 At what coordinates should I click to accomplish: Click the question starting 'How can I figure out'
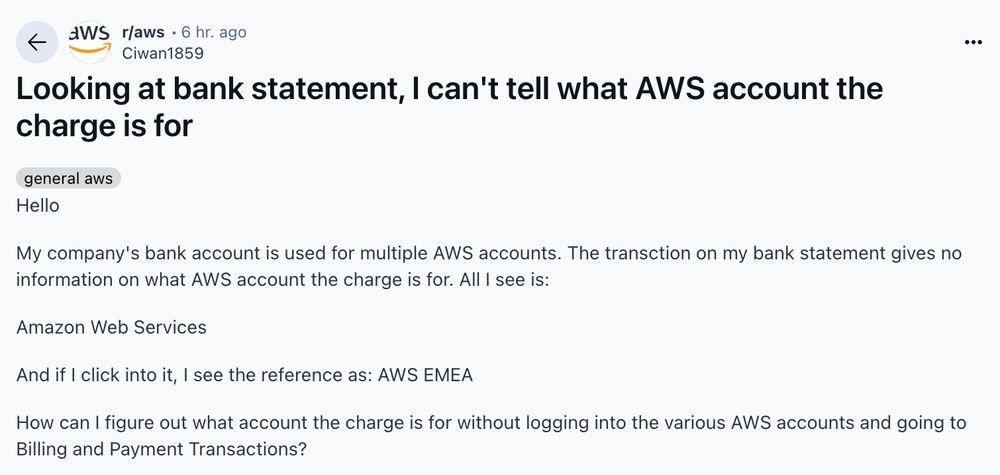pos(491,436)
